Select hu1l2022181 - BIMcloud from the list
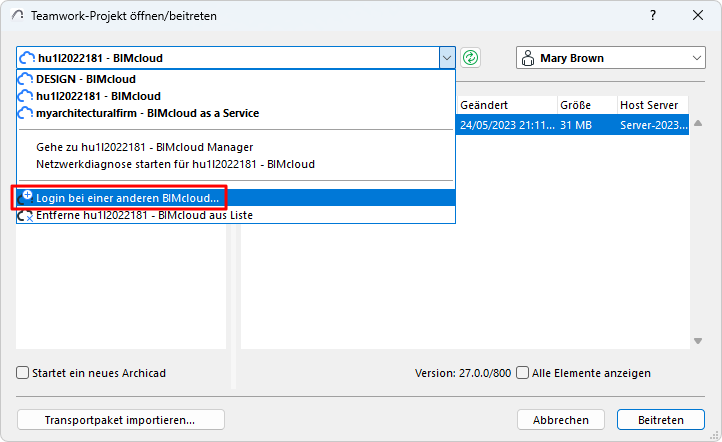This screenshot has height=442, width=722. 98,96
